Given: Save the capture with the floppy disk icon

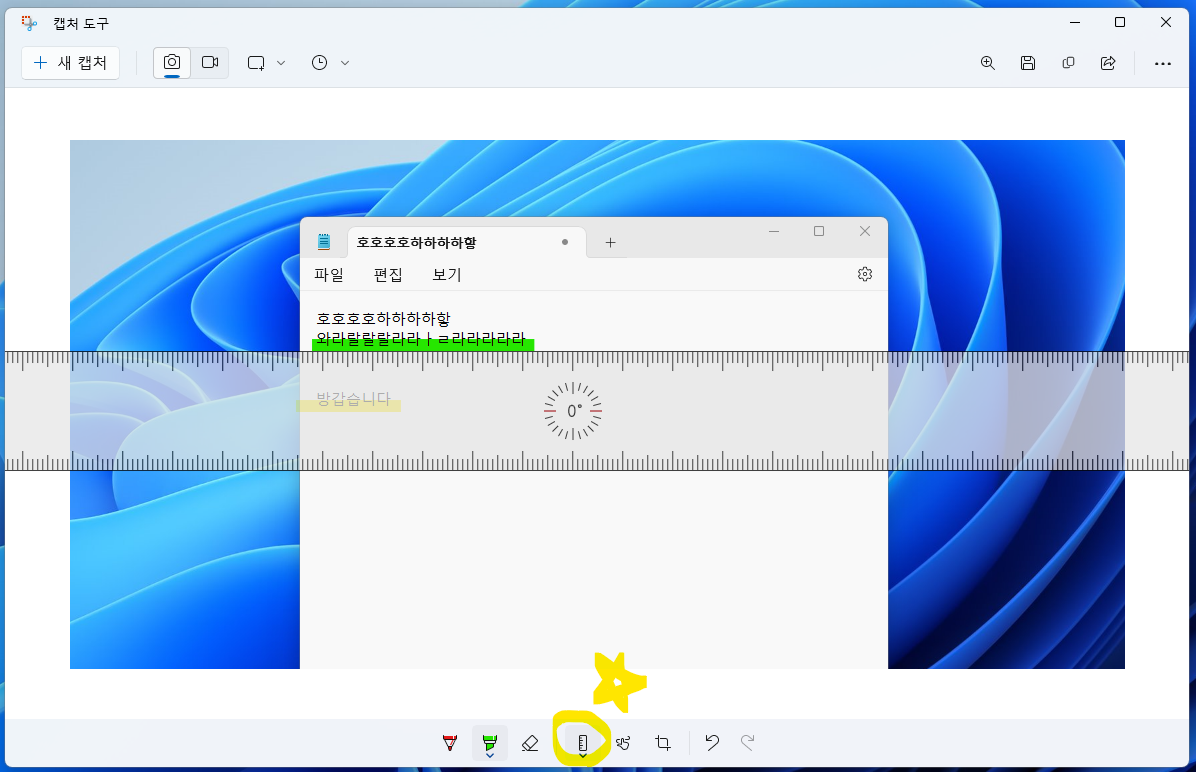Looking at the screenshot, I should point(1028,63).
